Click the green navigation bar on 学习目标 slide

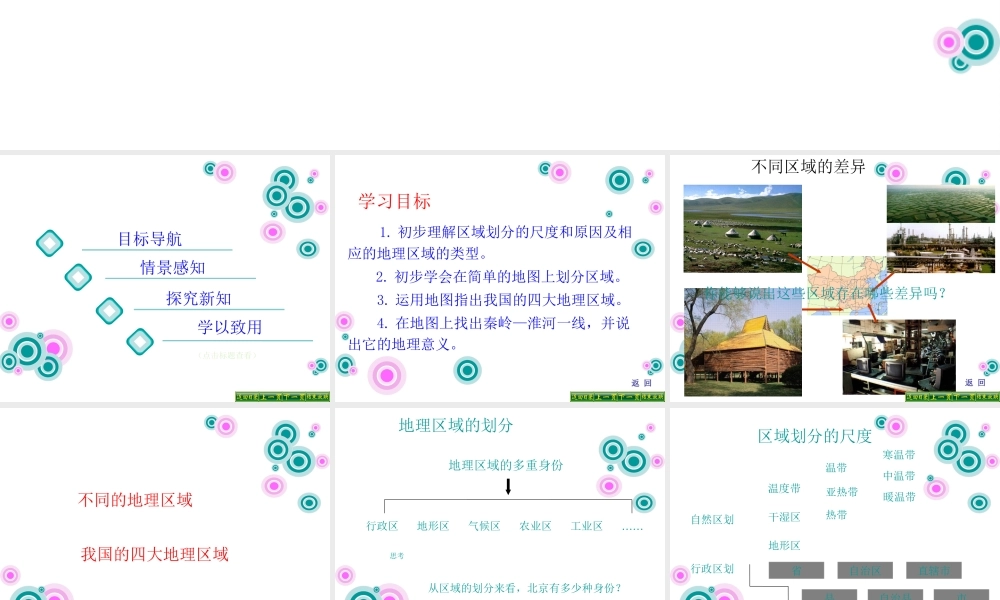pos(617,397)
